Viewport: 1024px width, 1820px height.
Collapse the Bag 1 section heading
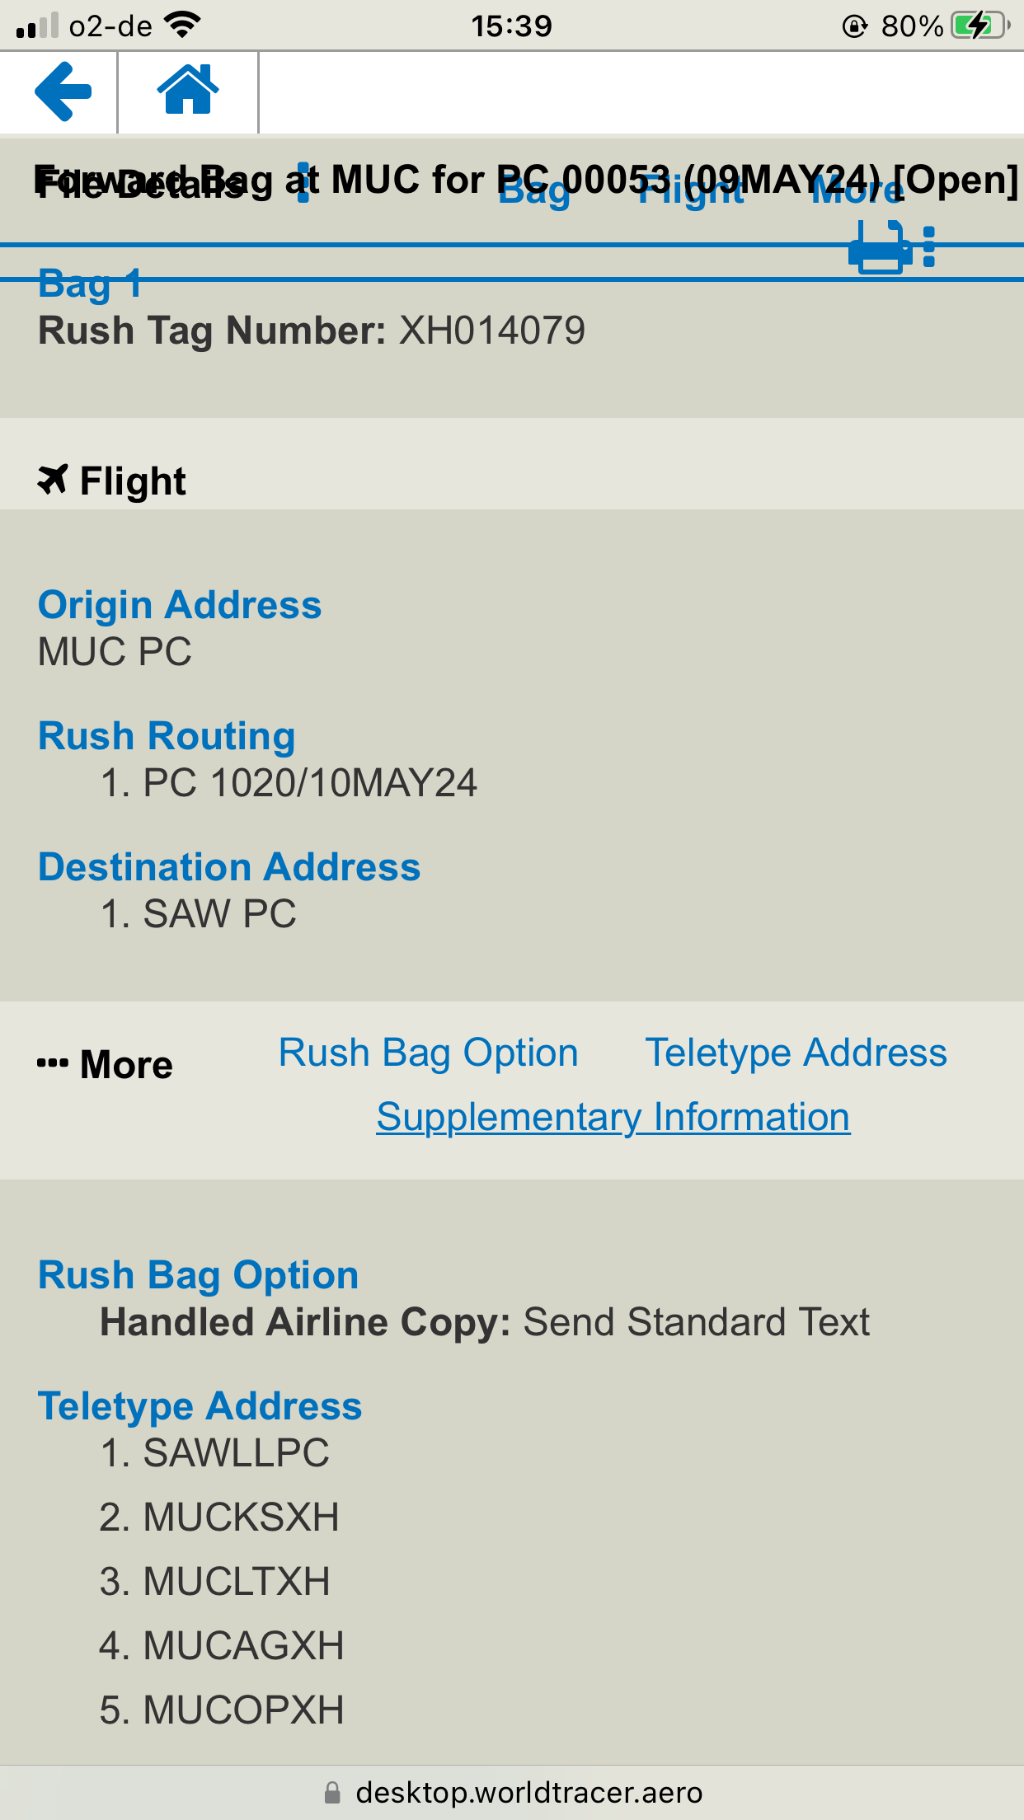(90, 283)
